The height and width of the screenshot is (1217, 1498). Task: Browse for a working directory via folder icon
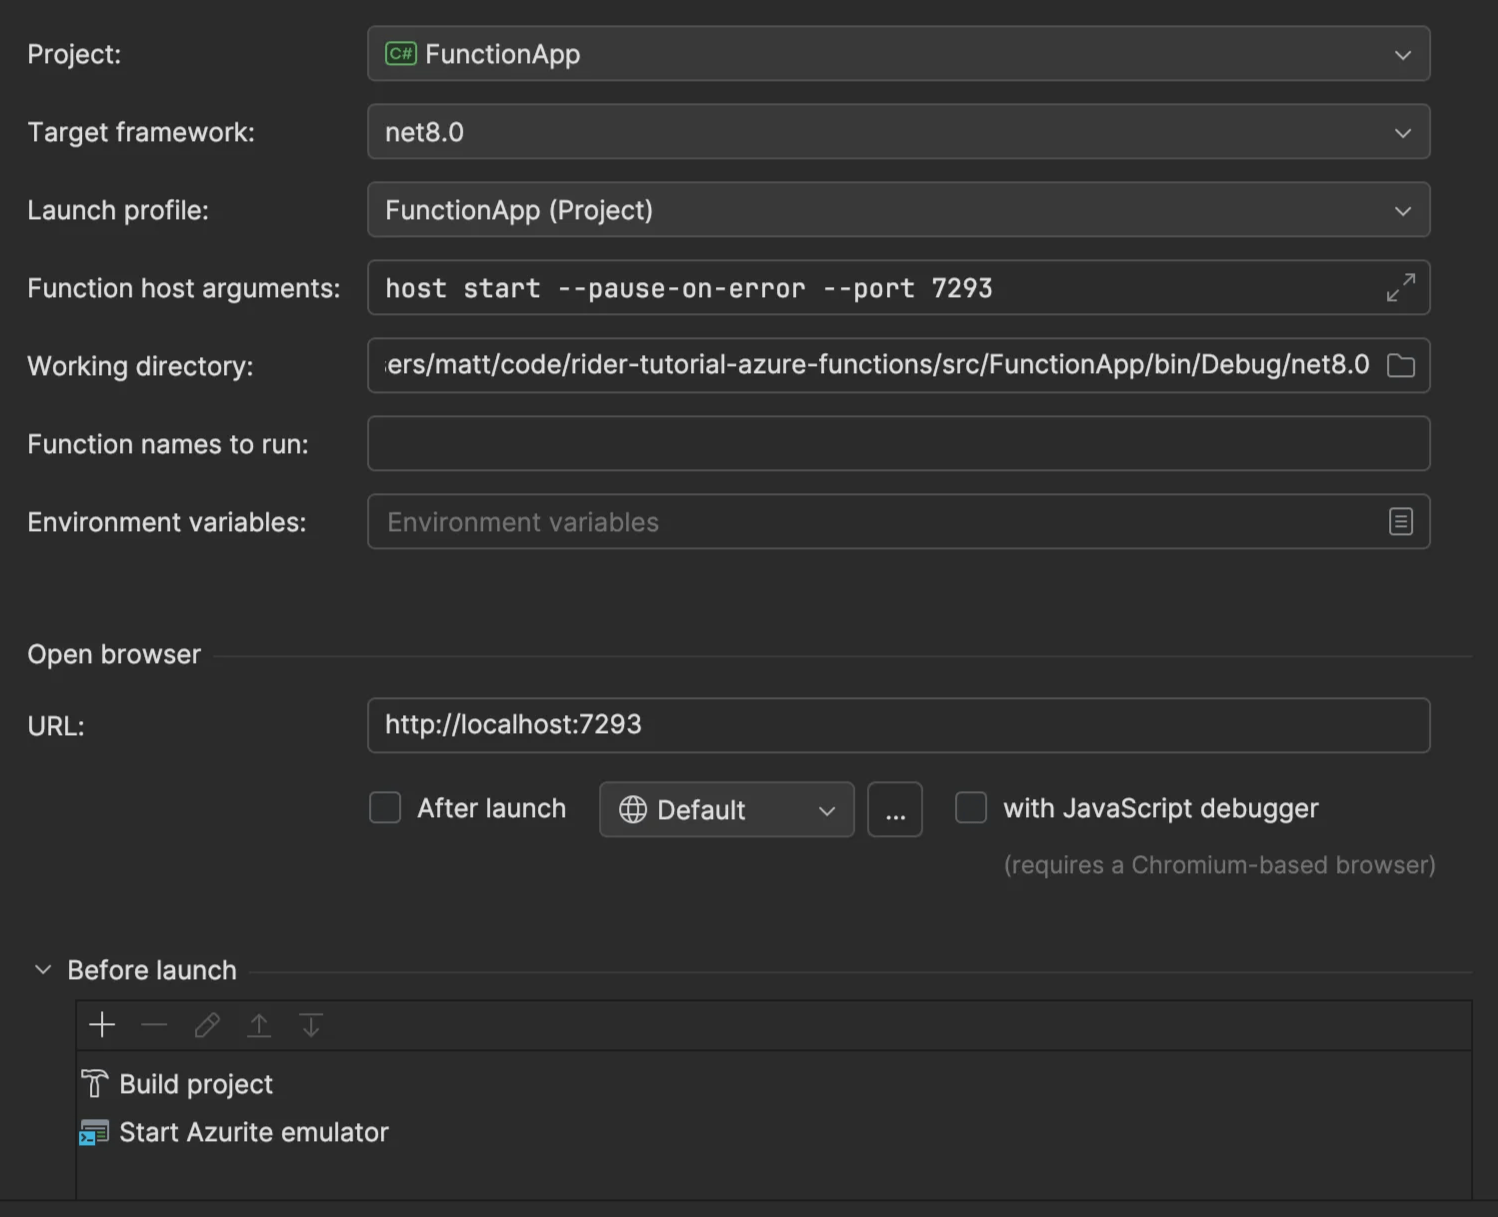point(1400,365)
